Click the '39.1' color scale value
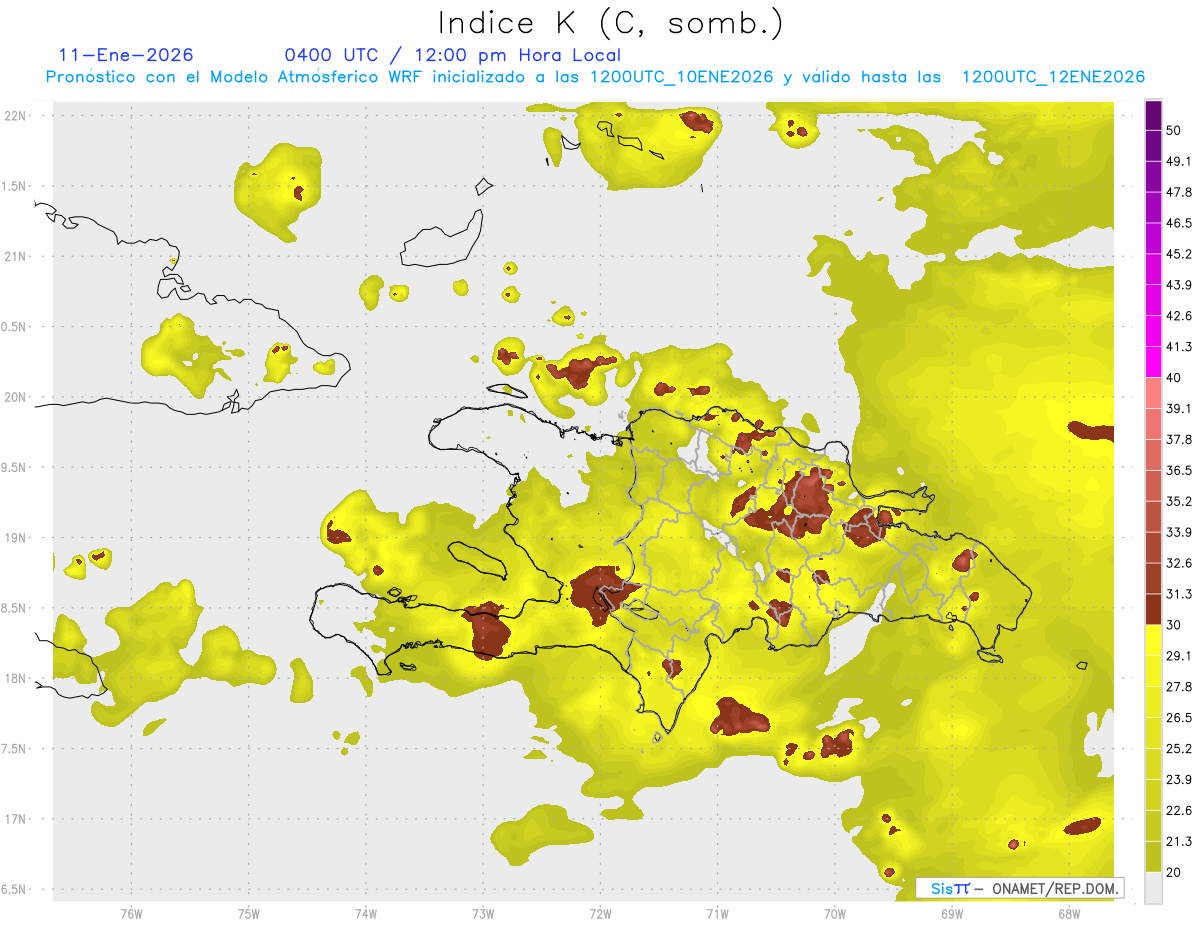Image resolution: width=1200 pixels, height=927 pixels. pos(1178,408)
